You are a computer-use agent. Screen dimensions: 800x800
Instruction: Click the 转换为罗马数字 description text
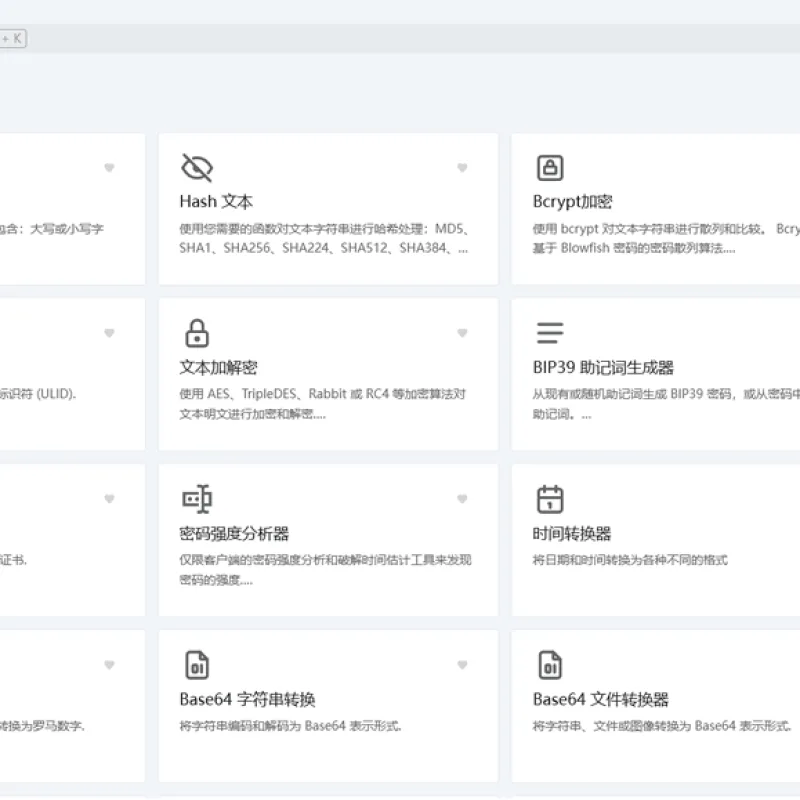point(42,726)
